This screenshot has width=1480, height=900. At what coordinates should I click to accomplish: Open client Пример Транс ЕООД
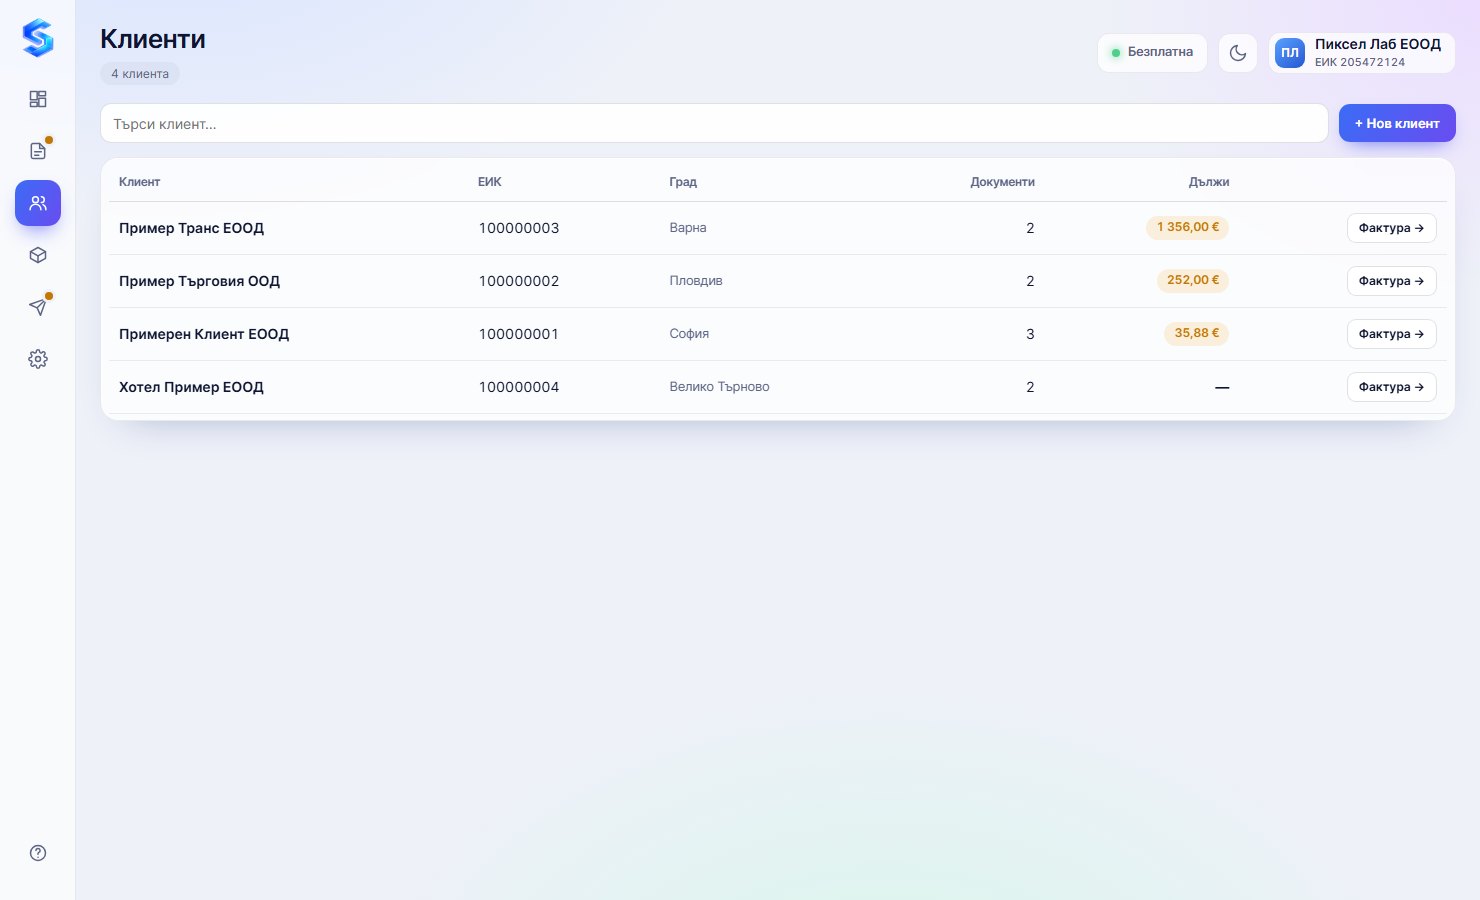click(191, 228)
